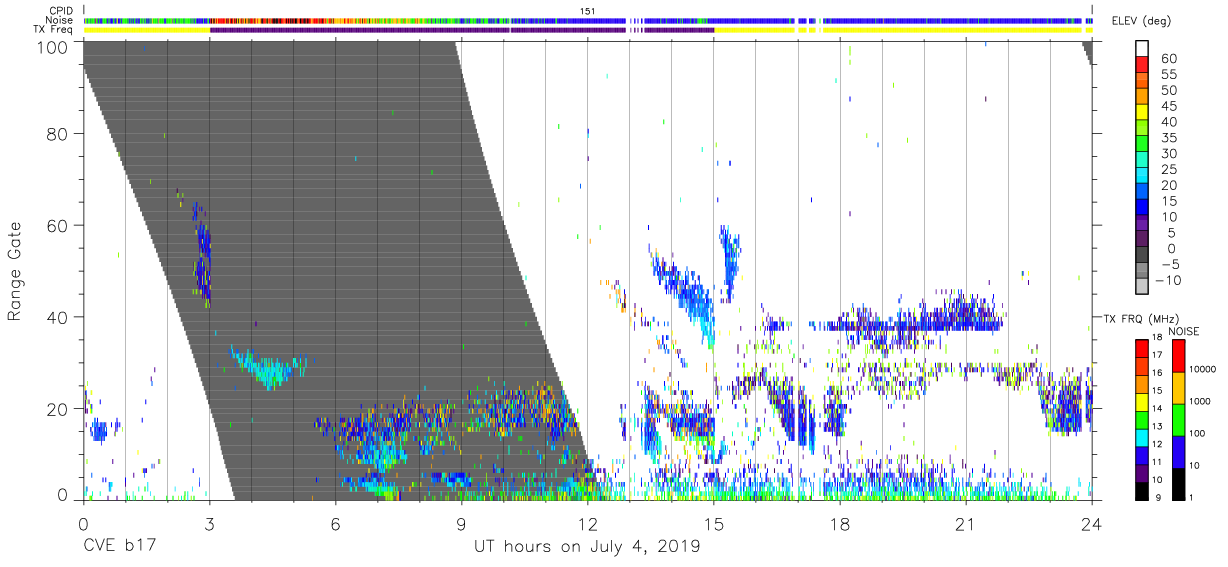Click the TX FRQ (MHz) legend title
The width and height of the screenshot is (1228, 567).
pos(1135,318)
